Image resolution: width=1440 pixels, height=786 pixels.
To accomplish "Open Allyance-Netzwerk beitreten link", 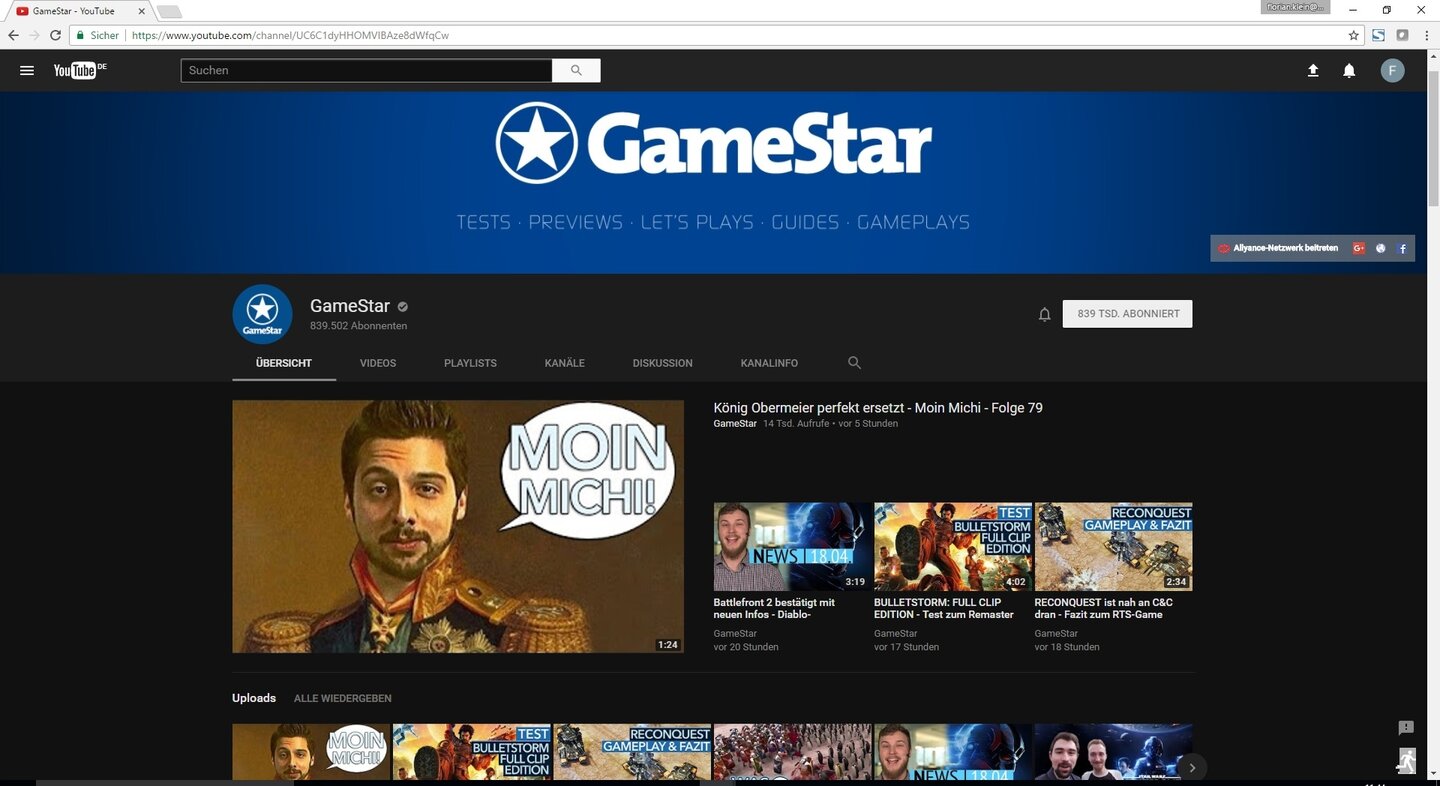I will (1284, 248).
